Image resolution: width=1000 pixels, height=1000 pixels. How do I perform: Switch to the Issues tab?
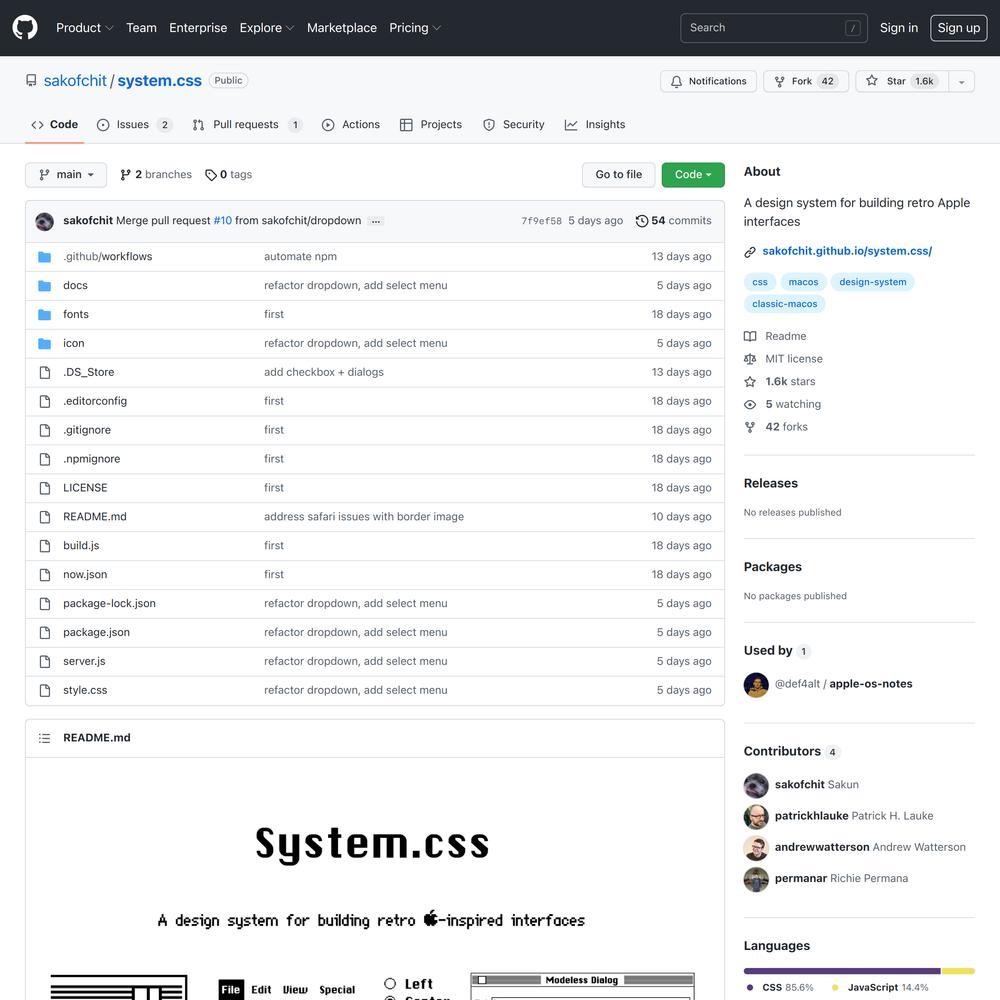click(135, 124)
